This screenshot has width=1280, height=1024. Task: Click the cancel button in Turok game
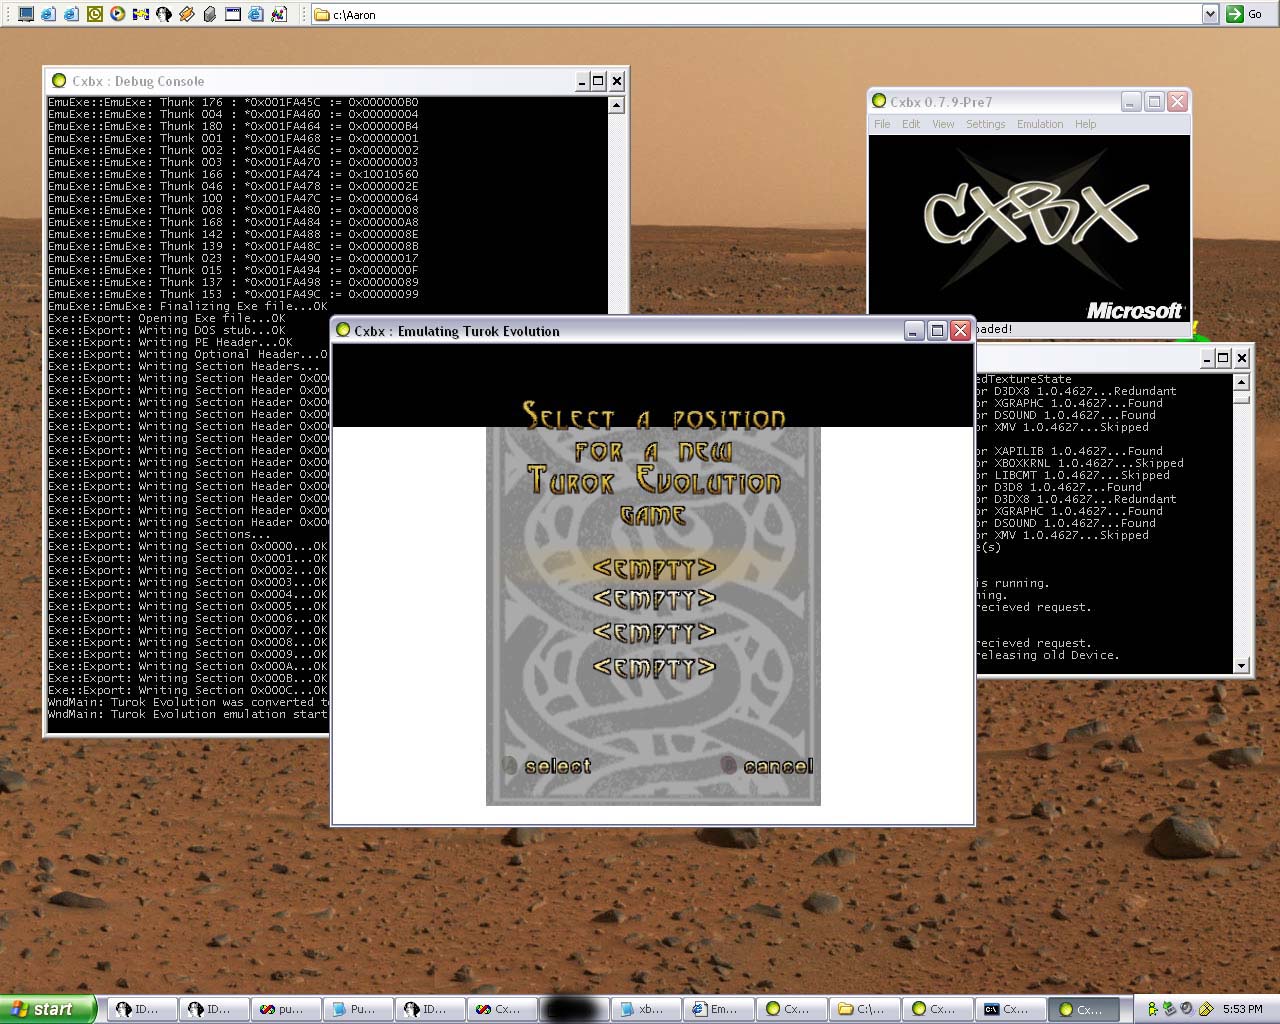coord(767,766)
